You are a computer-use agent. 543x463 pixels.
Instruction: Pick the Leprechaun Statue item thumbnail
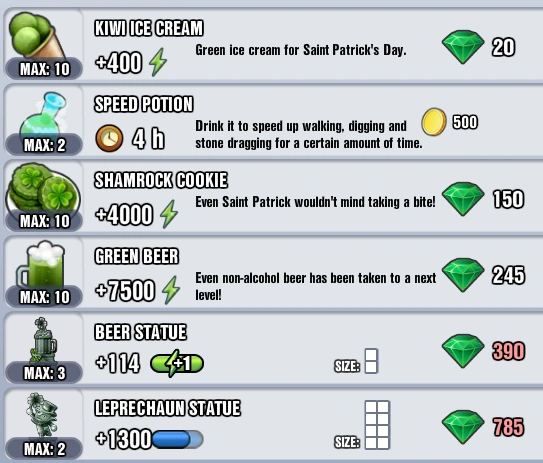click(x=42, y=415)
